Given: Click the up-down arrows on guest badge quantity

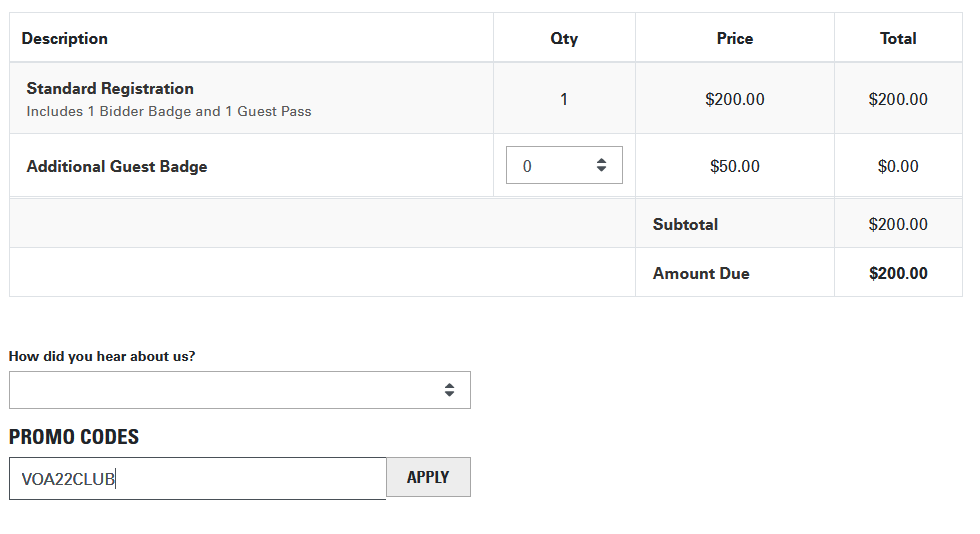Looking at the screenshot, I should 601,165.
